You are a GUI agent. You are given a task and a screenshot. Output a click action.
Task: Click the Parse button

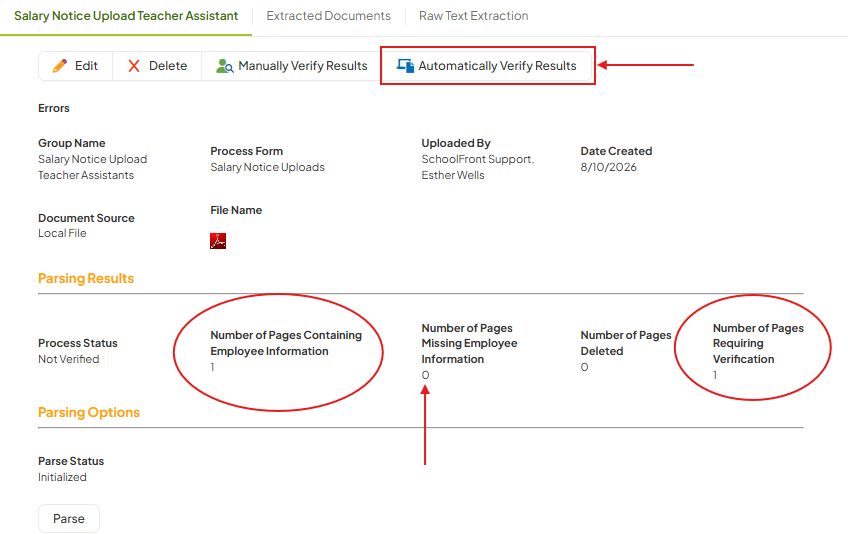click(x=69, y=518)
